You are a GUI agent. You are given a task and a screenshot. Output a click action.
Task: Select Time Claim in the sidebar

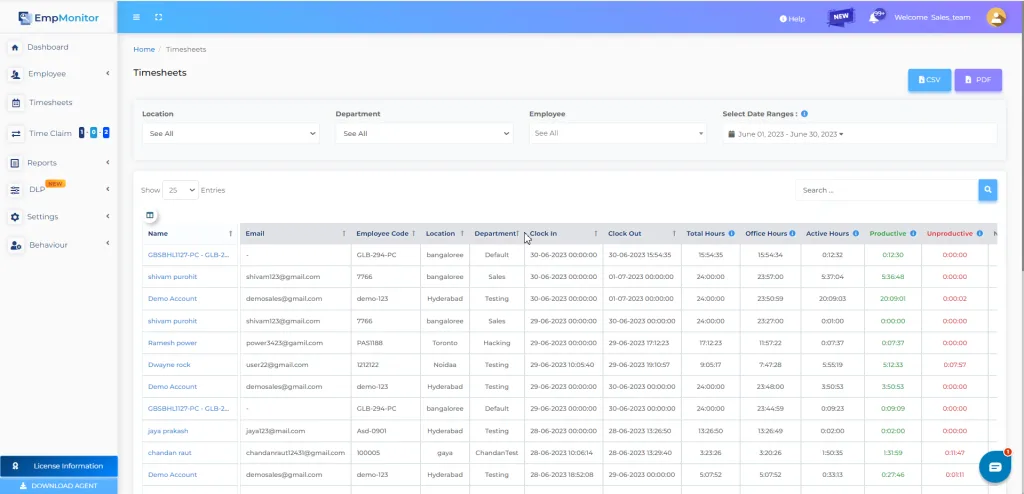[50, 133]
